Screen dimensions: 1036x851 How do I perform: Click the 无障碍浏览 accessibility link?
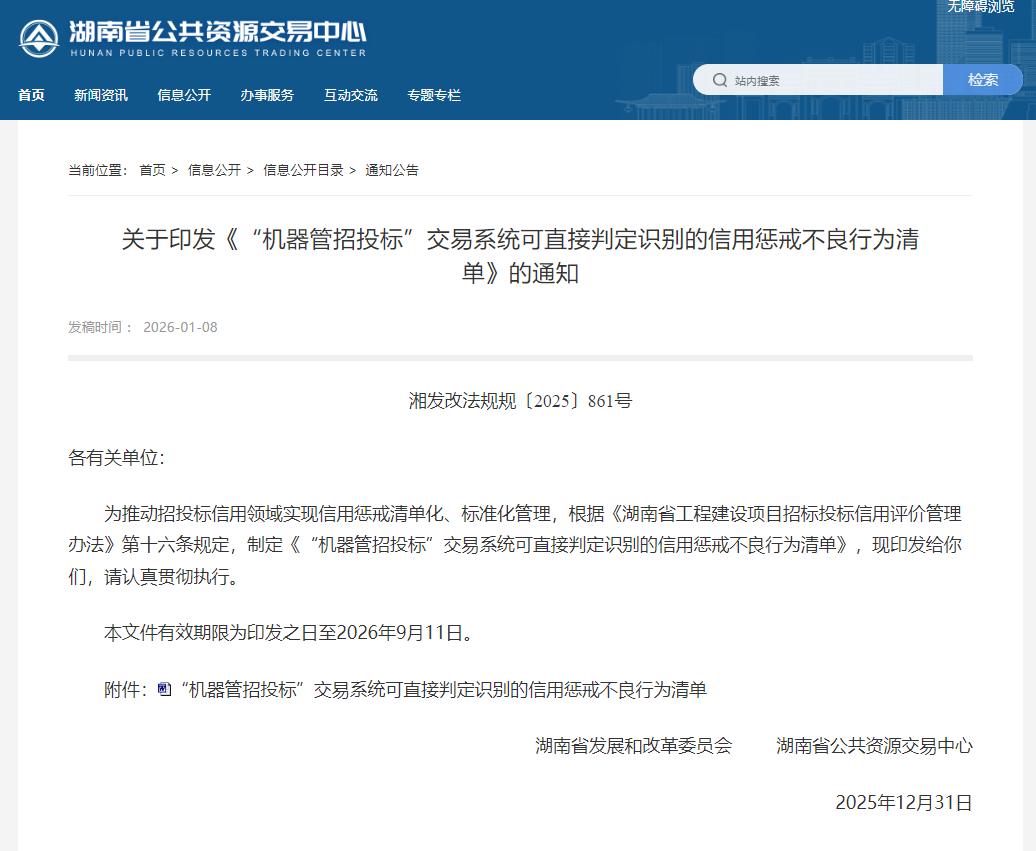click(x=980, y=7)
